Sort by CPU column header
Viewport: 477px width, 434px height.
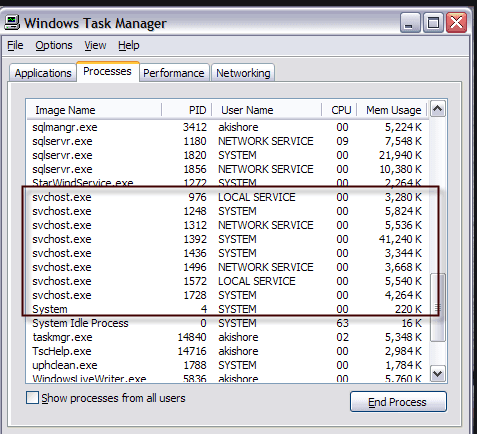[x=339, y=110]
